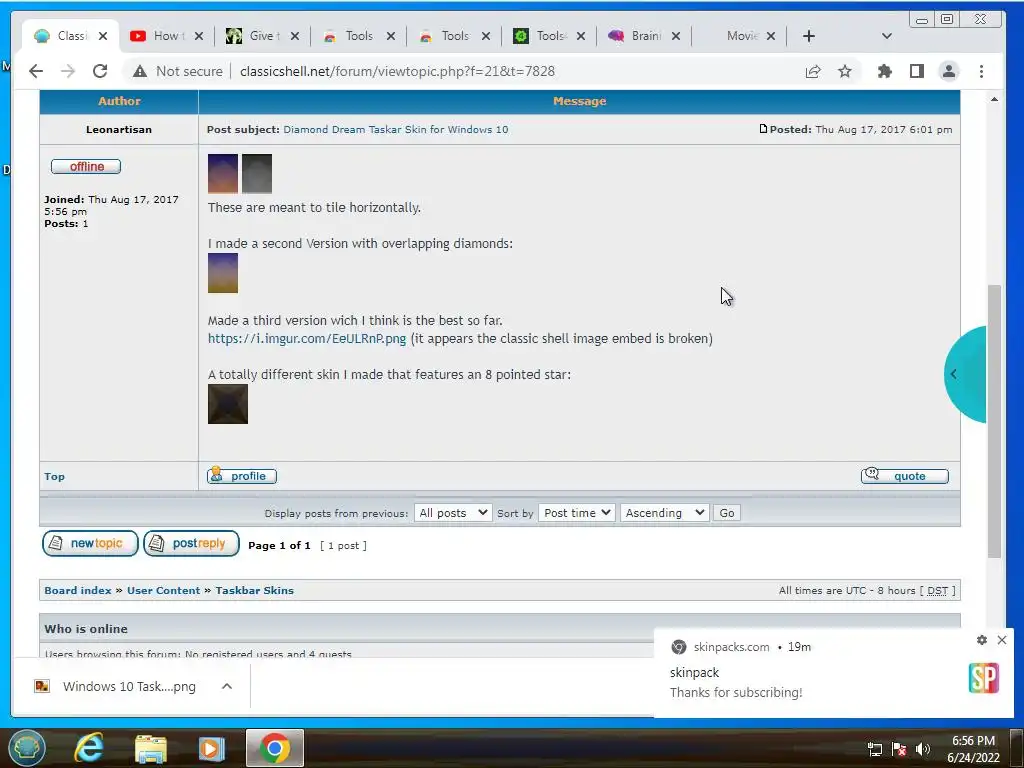Click the offline status badge
Viewport: 1024px width, 768px height.
86,167
